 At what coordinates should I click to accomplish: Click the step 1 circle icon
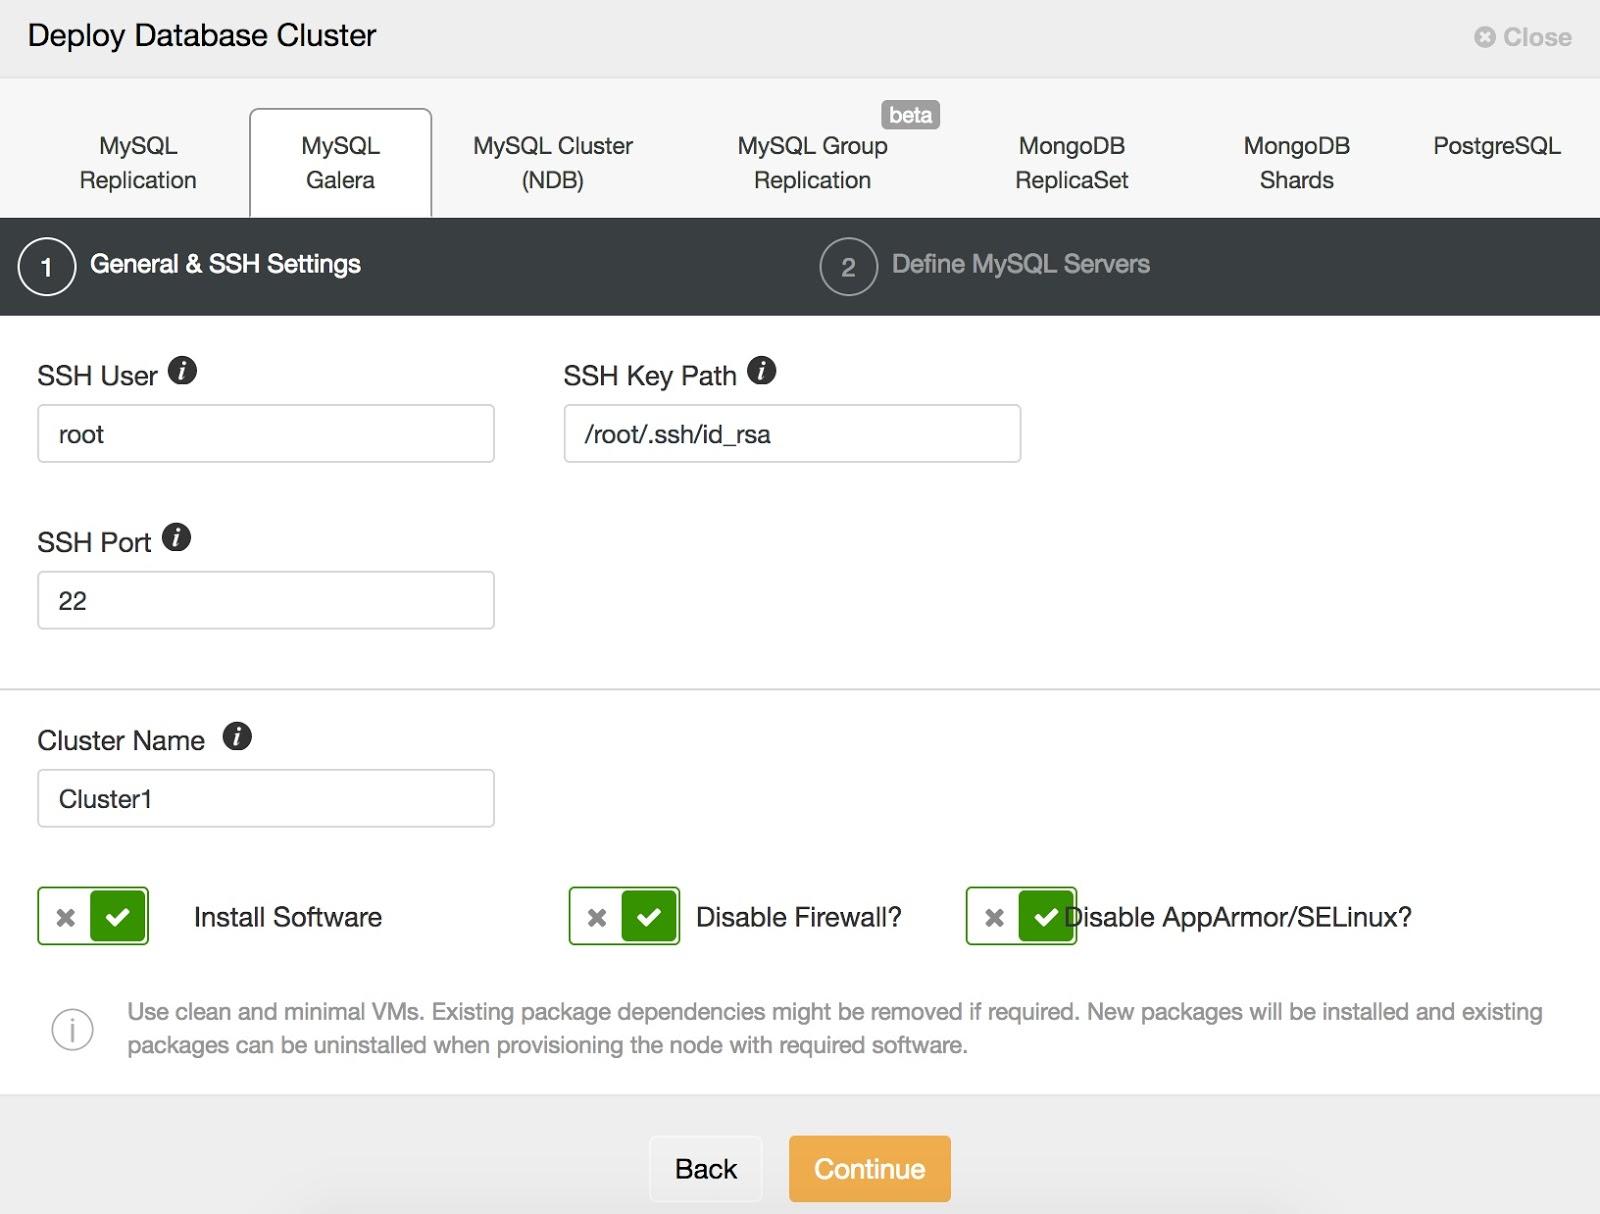click(47, 267)
